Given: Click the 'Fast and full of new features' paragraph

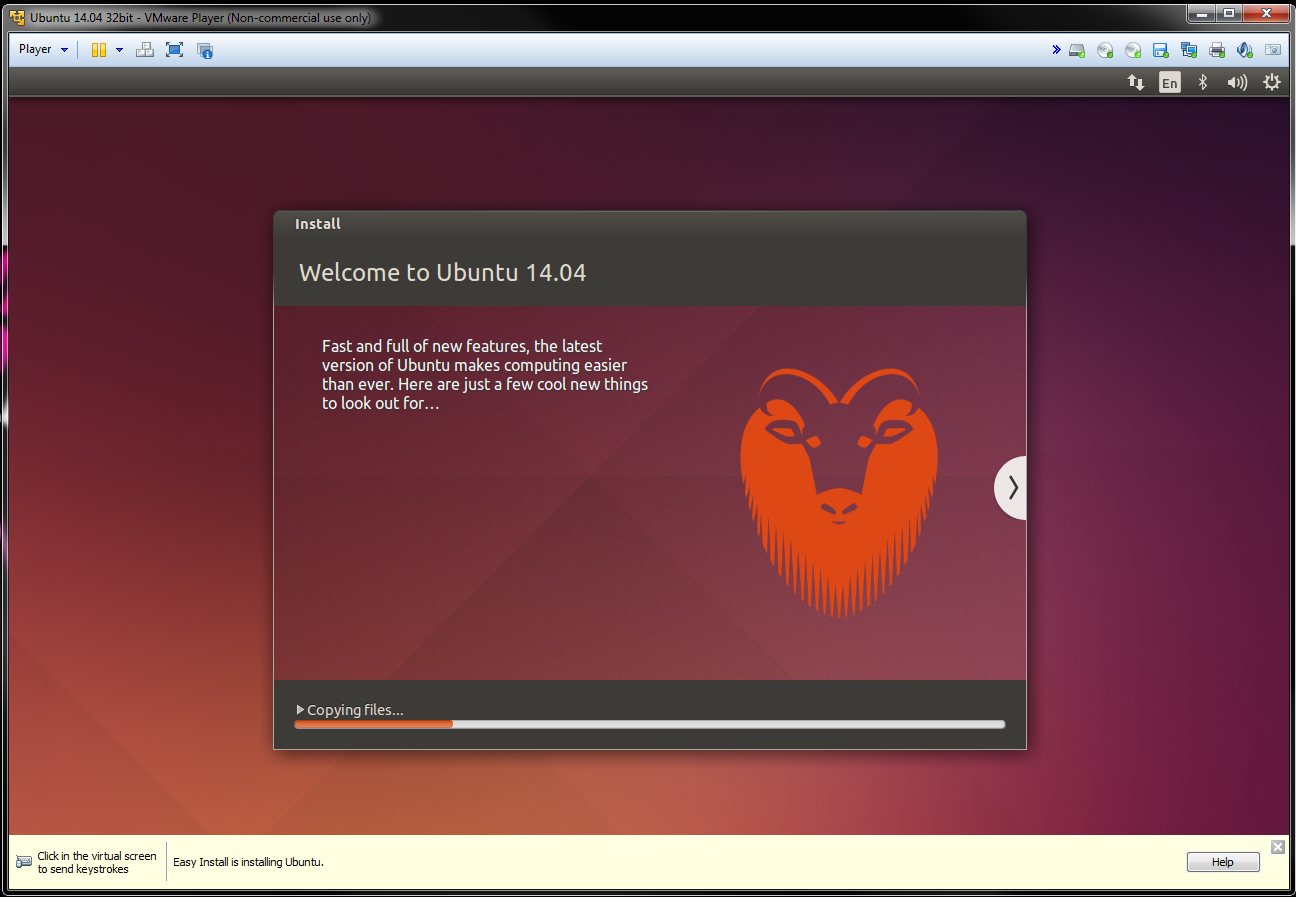Looking at the screenshot, I should coord(485,375).
